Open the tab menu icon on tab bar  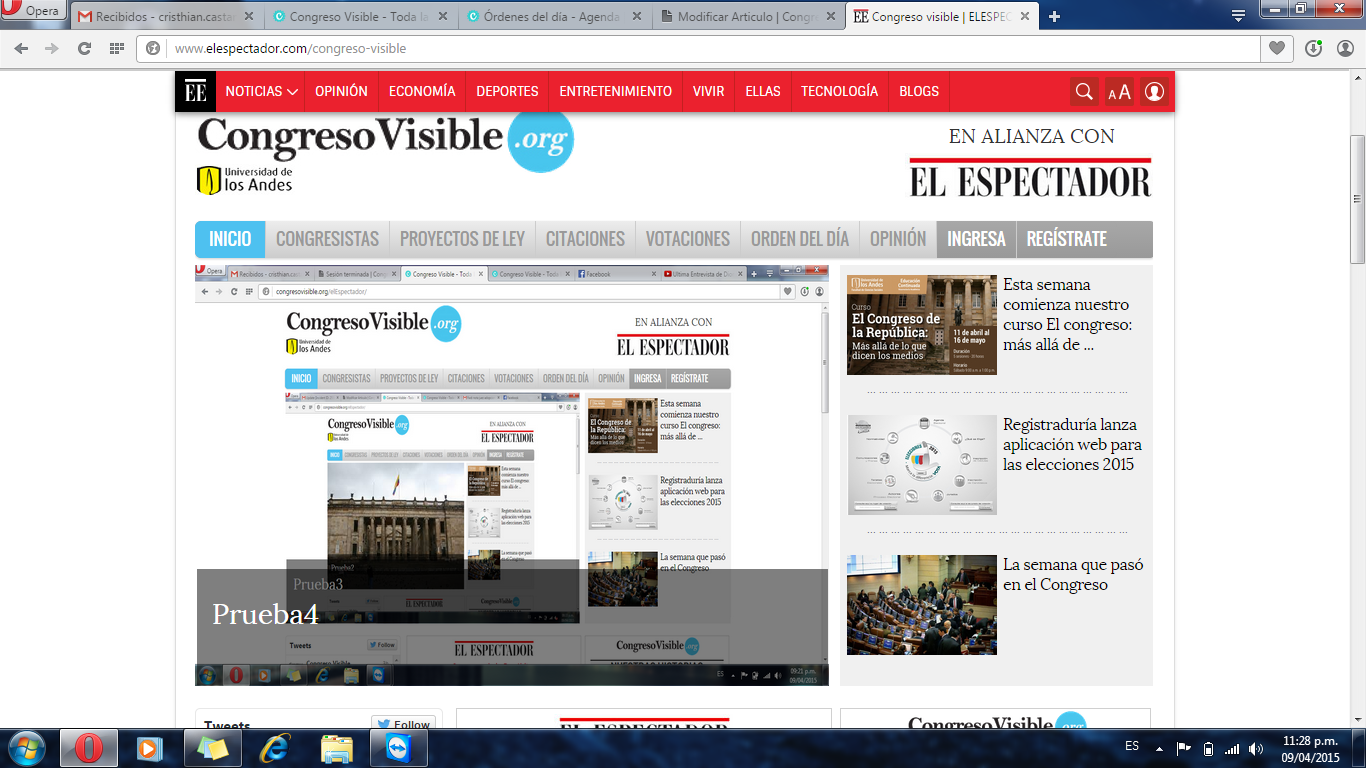click(x=1238, y=15)
